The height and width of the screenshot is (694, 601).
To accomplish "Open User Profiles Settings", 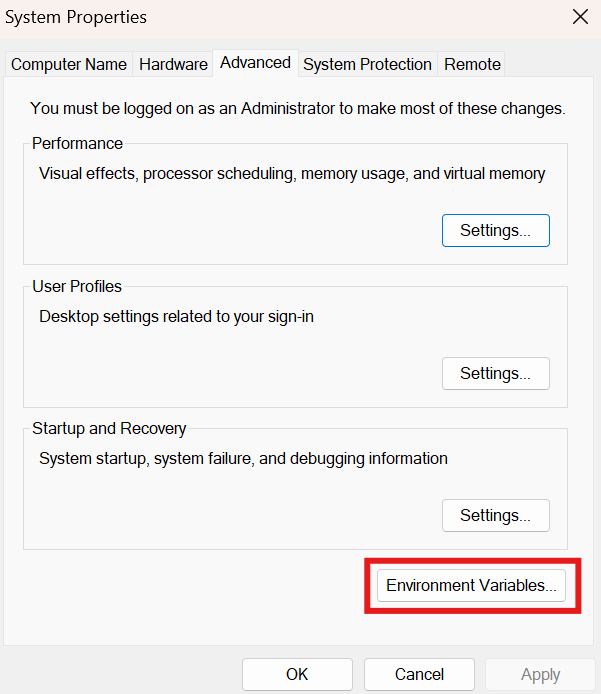I will (495, 373).
